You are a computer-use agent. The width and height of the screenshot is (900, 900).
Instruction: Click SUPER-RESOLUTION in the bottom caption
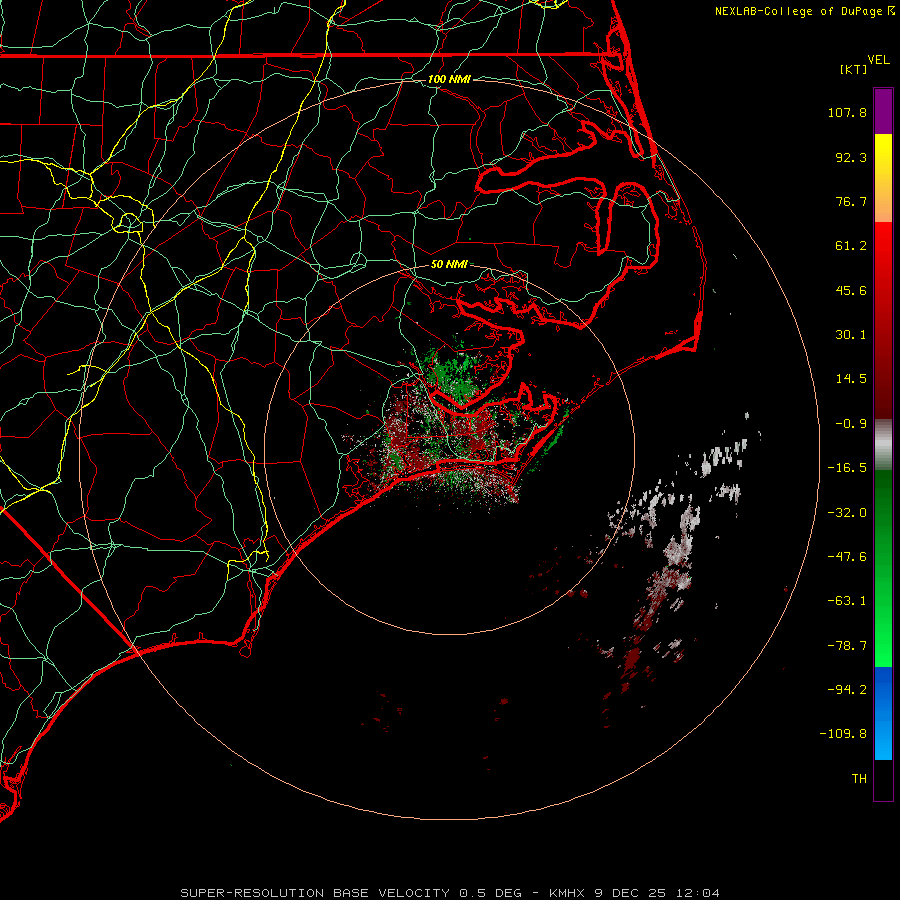tap(252, 893)
